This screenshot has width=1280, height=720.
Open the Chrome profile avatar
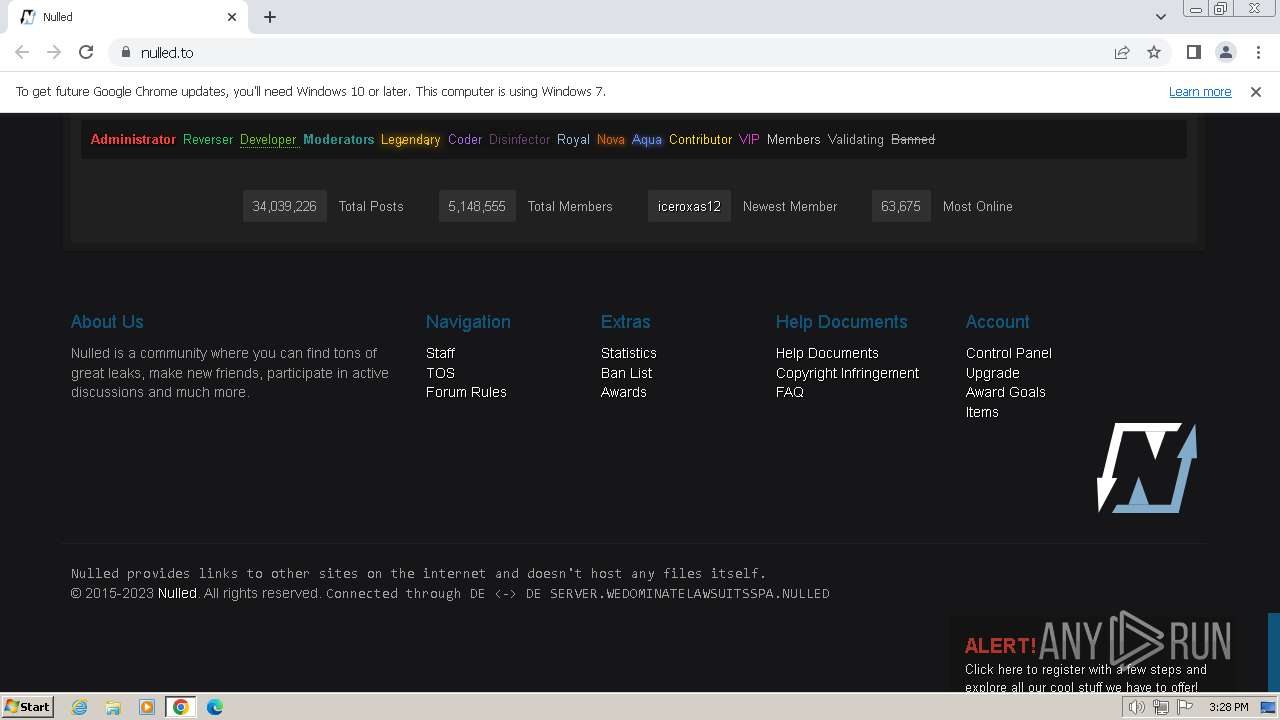point(1226,52)
